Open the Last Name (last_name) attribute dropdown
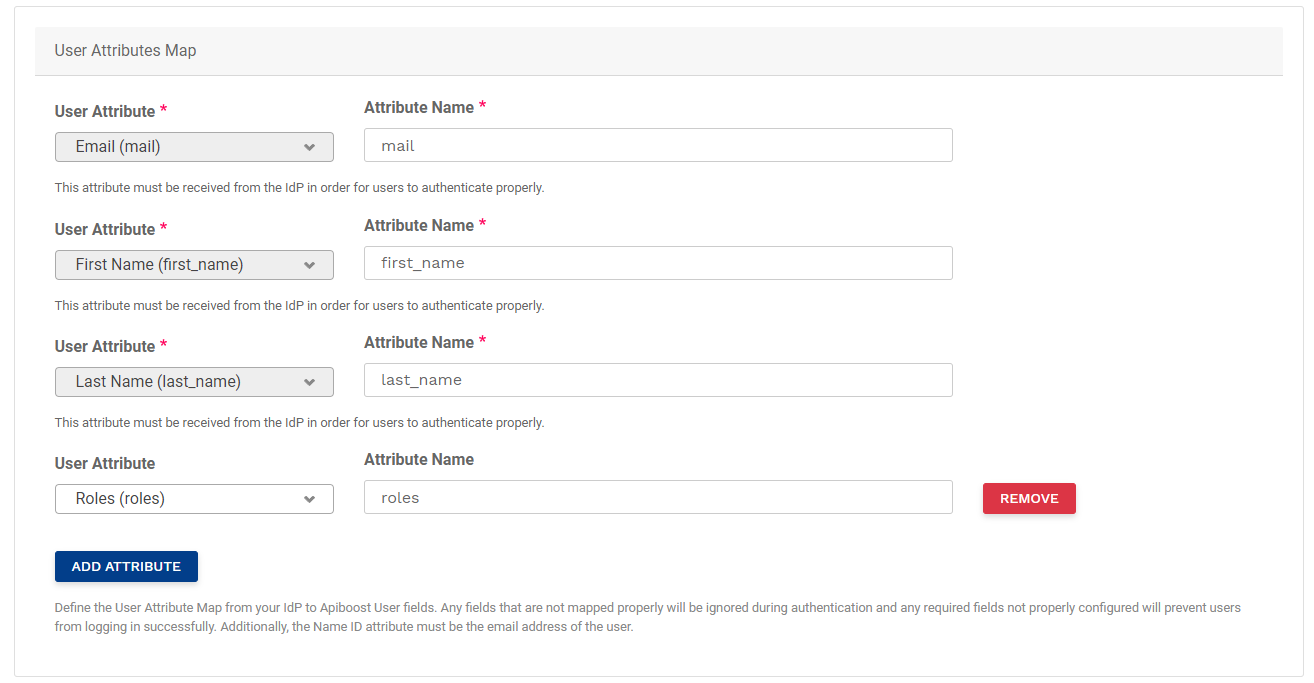Image resolution: width=1314 pixels, height=683 pixels. [194, 382]
